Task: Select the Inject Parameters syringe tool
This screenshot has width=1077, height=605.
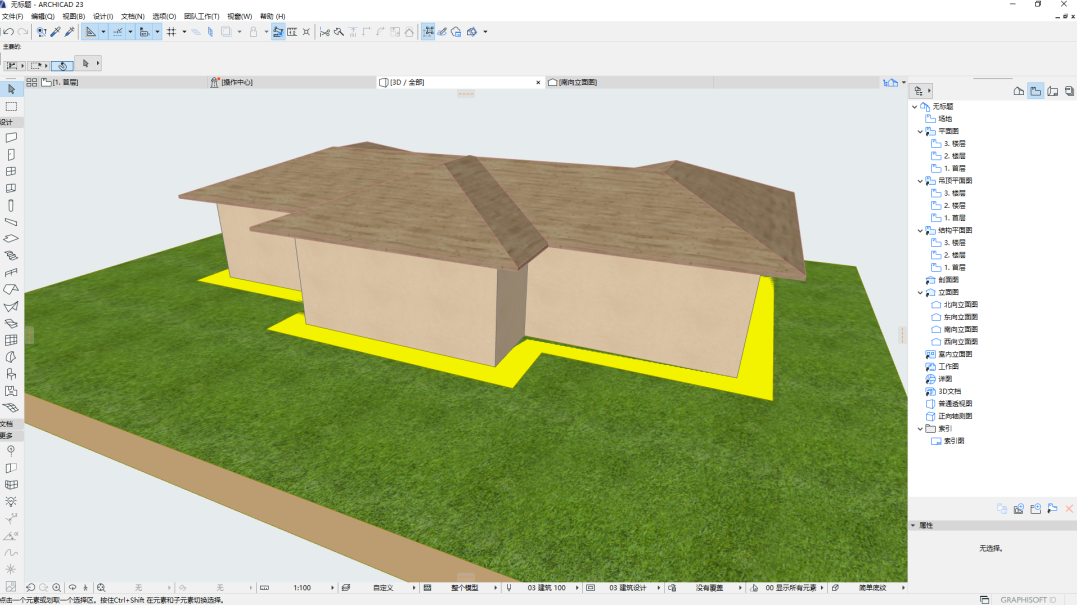Action: pyautogui.click(x=69, y=32)
